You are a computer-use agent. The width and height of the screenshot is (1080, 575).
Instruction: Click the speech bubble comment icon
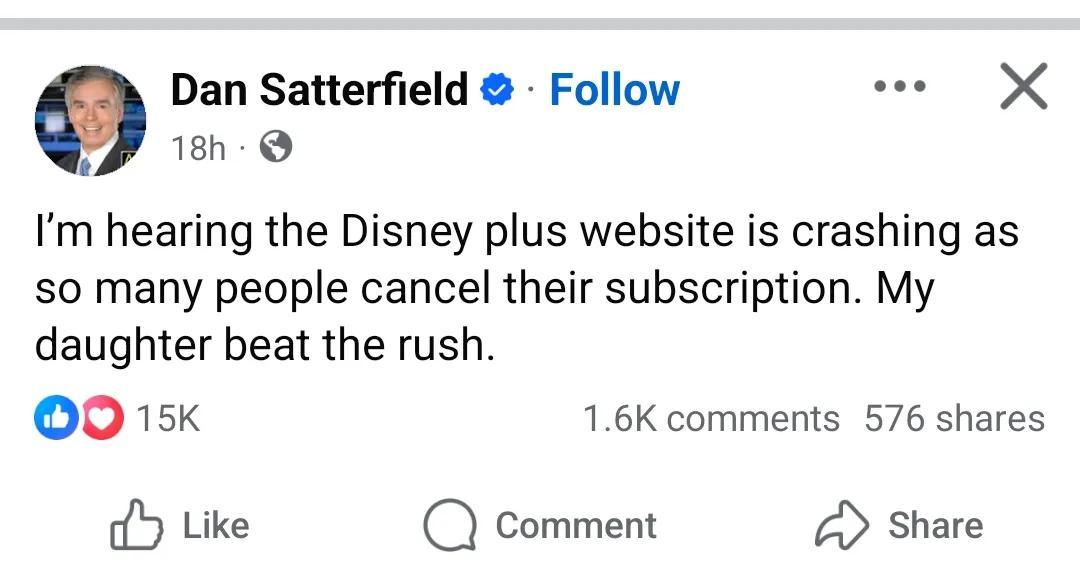tap(448, 526)
